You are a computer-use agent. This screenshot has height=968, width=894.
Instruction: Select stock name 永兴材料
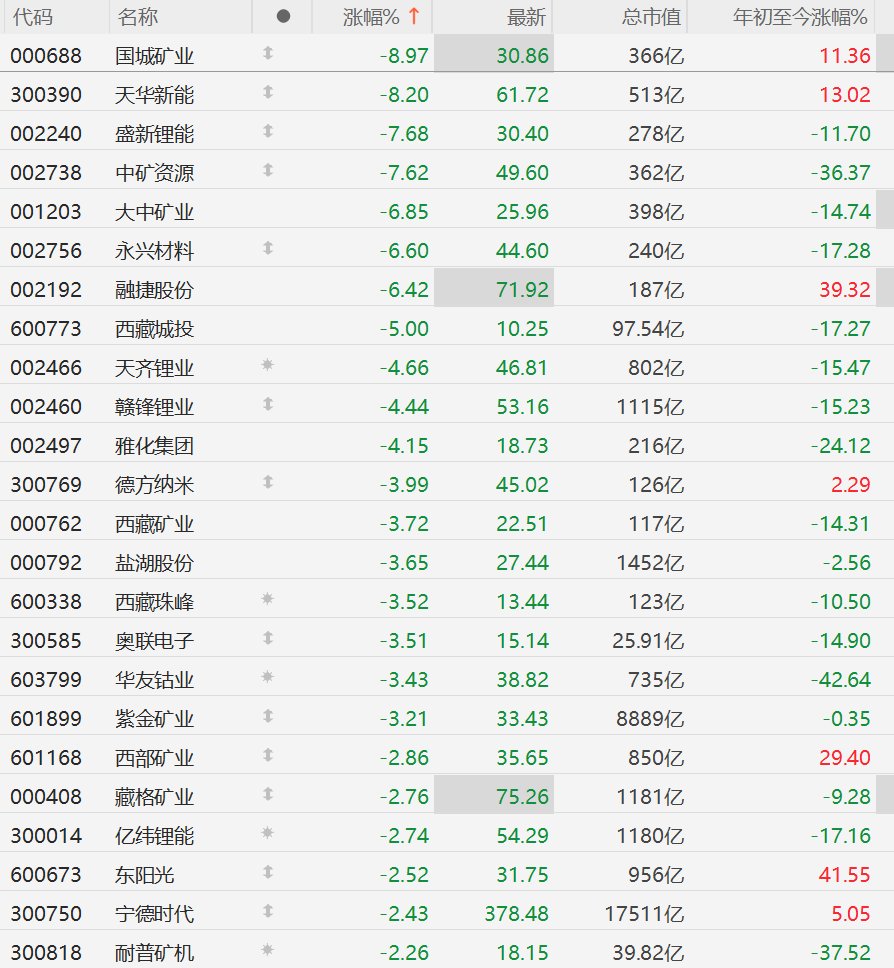pos(154,251)
